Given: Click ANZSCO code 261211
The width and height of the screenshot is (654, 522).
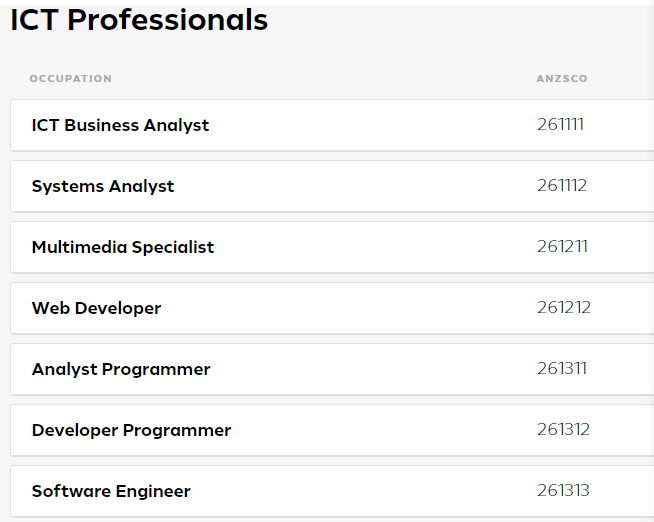Looking at the screenshot, I should tap(562, 246).
